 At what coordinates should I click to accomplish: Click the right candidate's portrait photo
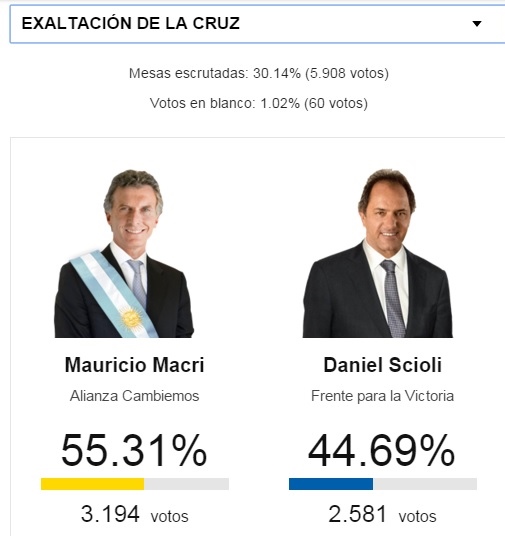[x=378, y=253]
